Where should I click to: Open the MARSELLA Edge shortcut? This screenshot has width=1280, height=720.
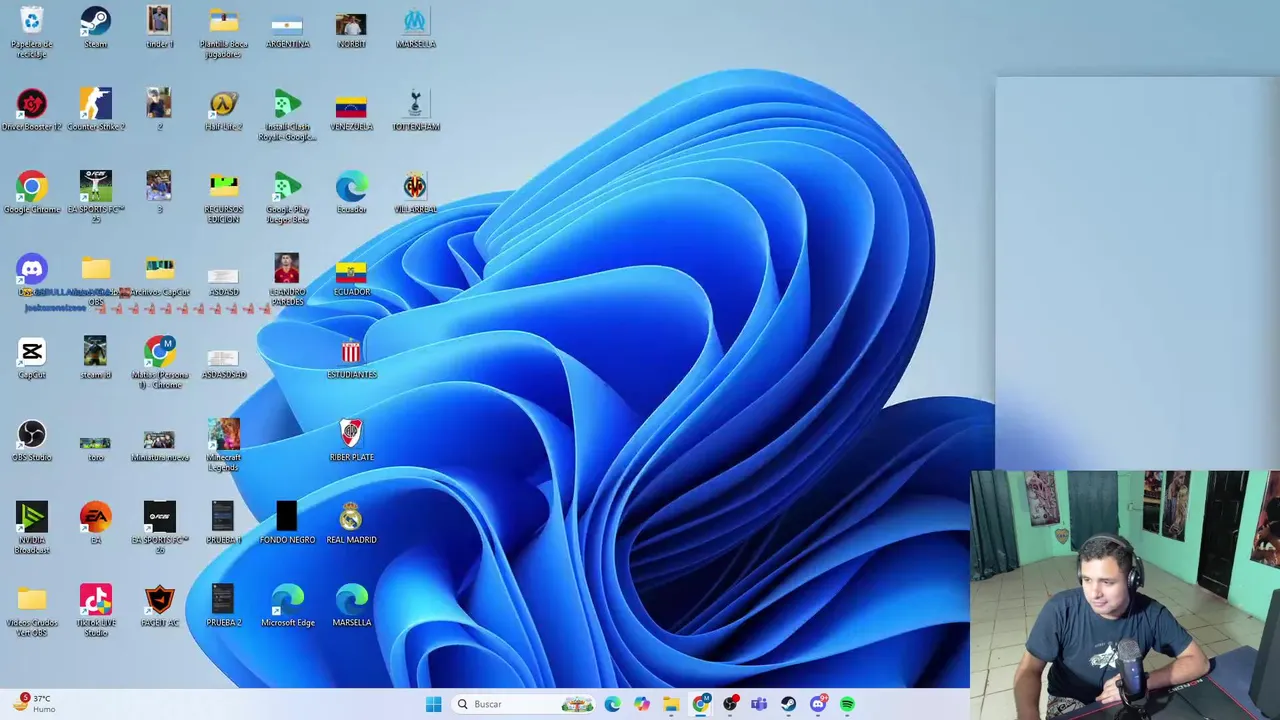pos(351,606)
